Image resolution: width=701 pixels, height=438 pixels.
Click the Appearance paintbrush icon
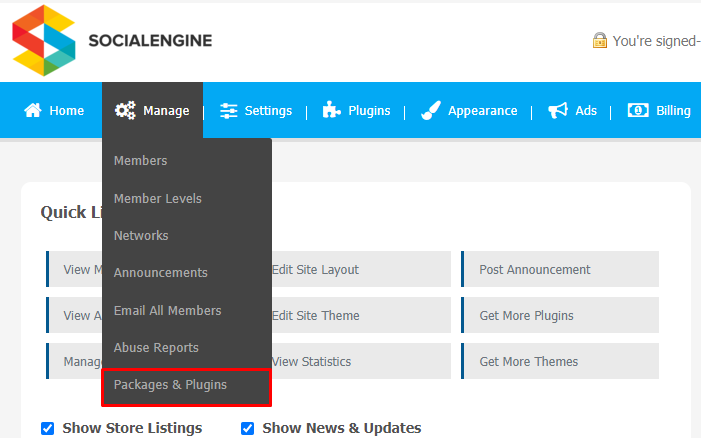pyautogui.click(x=431, y=110)
